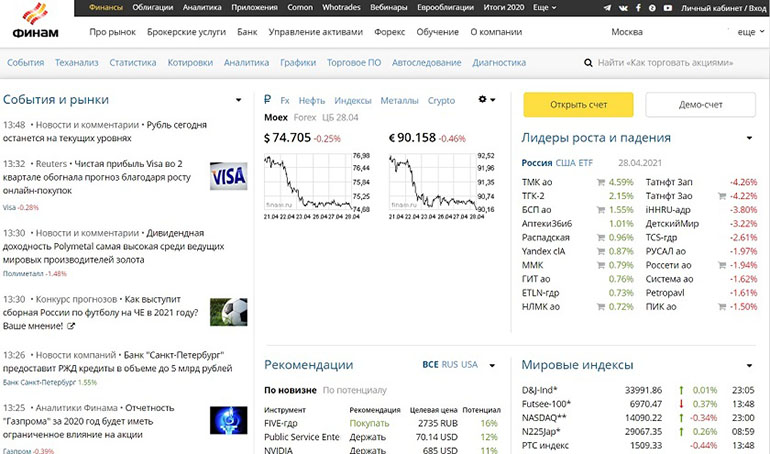Screen dimensions: 770x454
Task: Select the Металлы quotes tab
Action: (399, 101)
